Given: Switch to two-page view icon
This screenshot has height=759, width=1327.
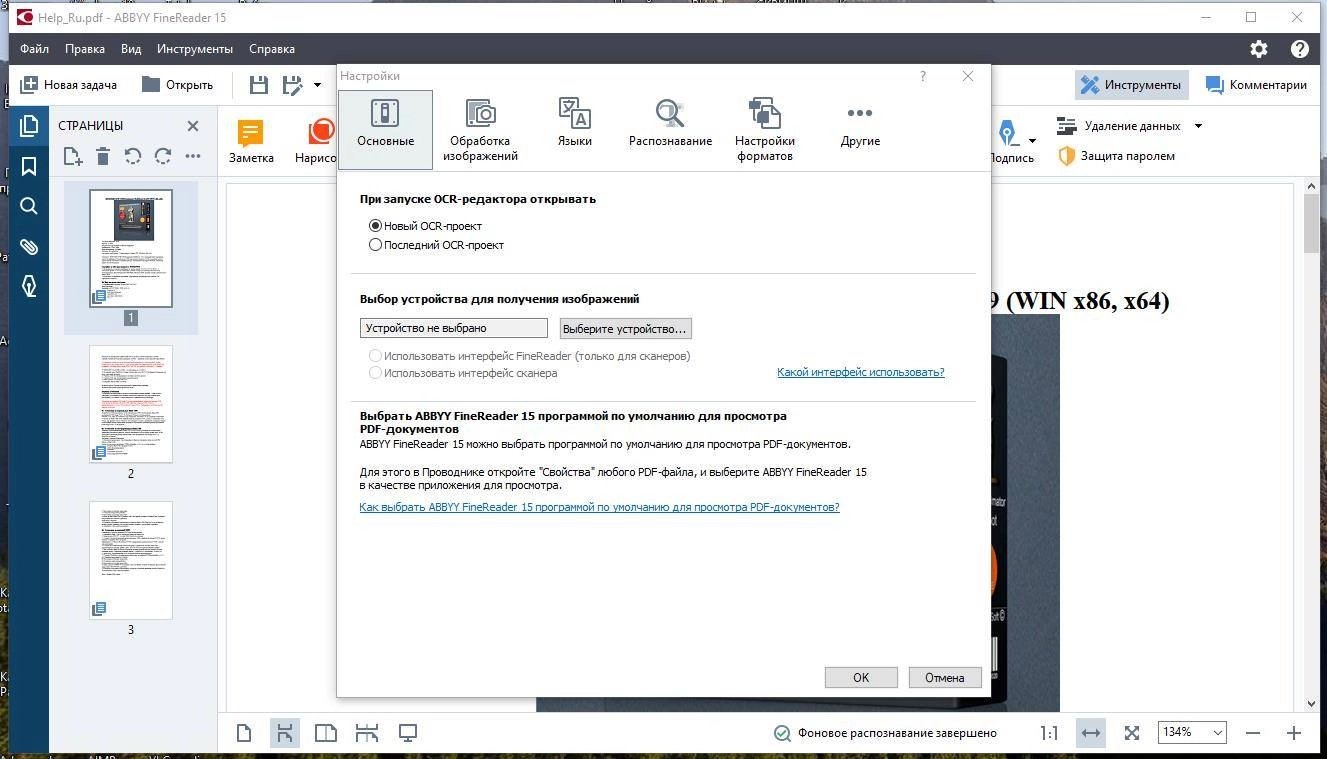Looking at the screenshot, I should (x=326, y=733).
